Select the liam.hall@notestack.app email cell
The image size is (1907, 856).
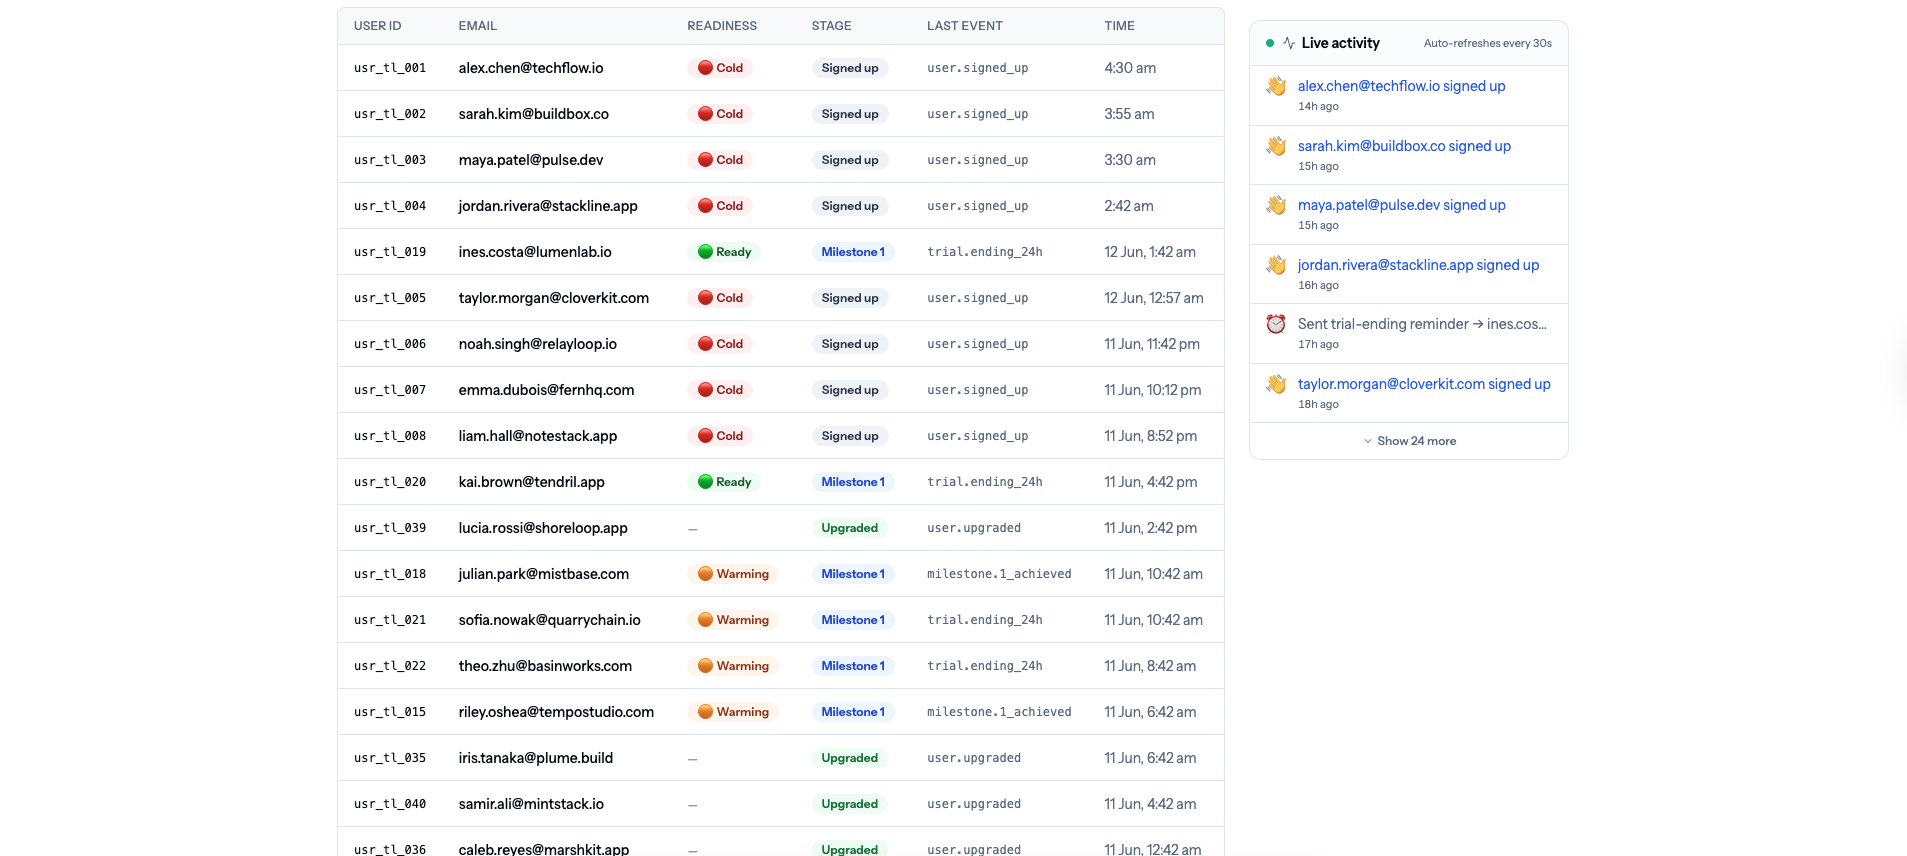pos(538,436)
